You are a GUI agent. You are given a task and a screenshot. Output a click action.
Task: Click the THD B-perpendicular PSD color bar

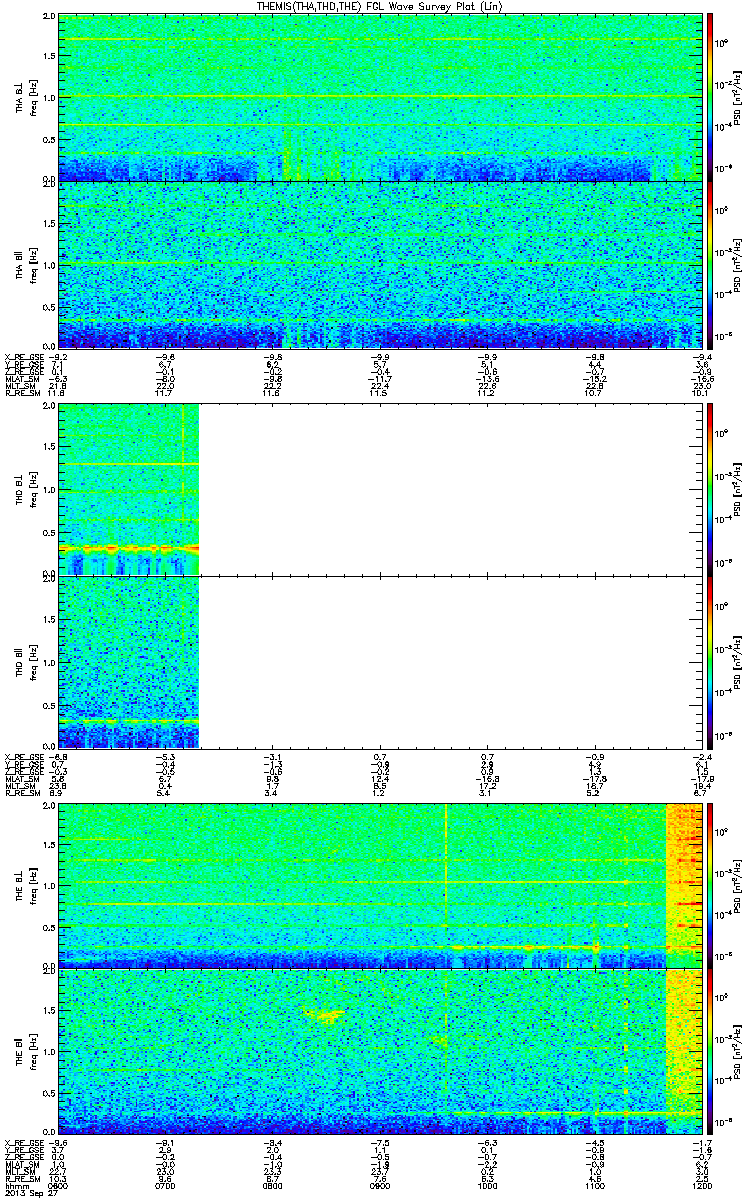pos(711,490)
